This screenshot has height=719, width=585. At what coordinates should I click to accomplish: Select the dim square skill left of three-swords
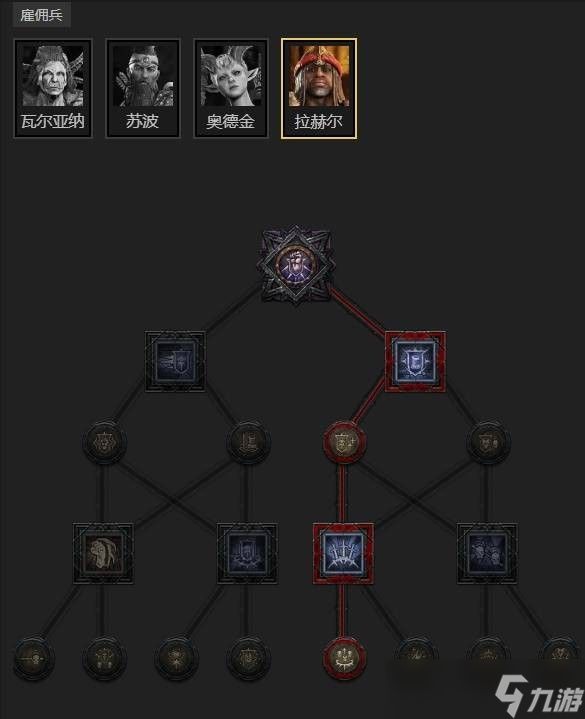tap(247, 553)
